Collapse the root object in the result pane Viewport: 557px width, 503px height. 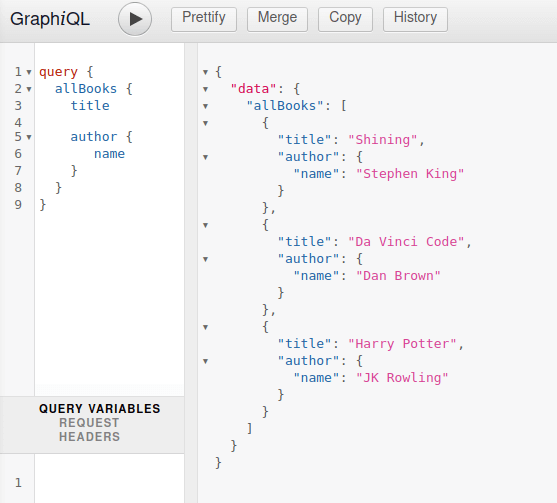click(205, 72)
